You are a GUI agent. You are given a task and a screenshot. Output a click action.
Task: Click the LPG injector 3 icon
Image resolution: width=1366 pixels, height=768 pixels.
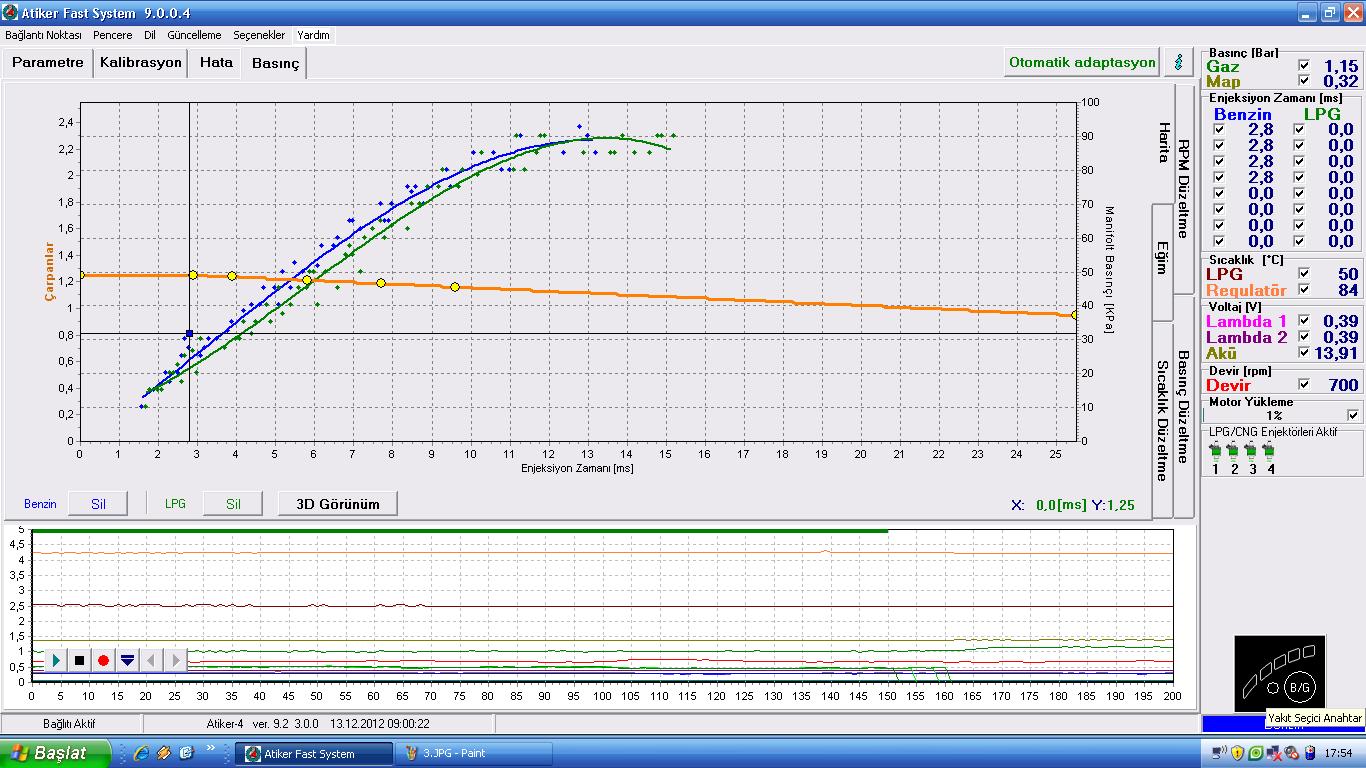[1251, 451]
